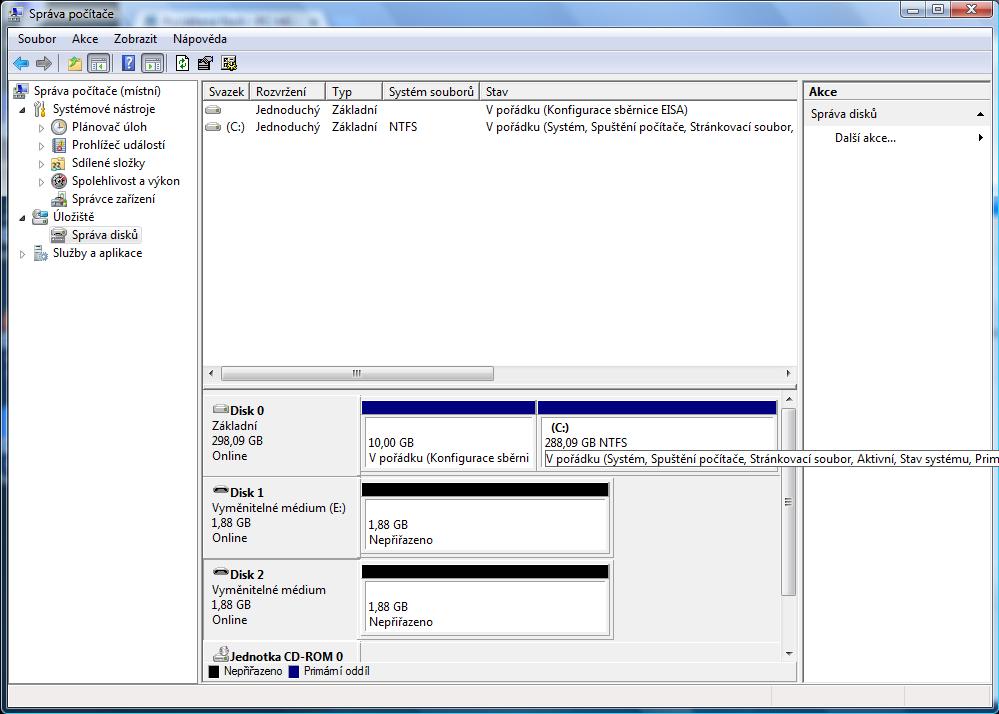Toggle the Show/Hide Action pane icon
The height and width of the screenshot is (714, 999).
click(x=152, y=63)
